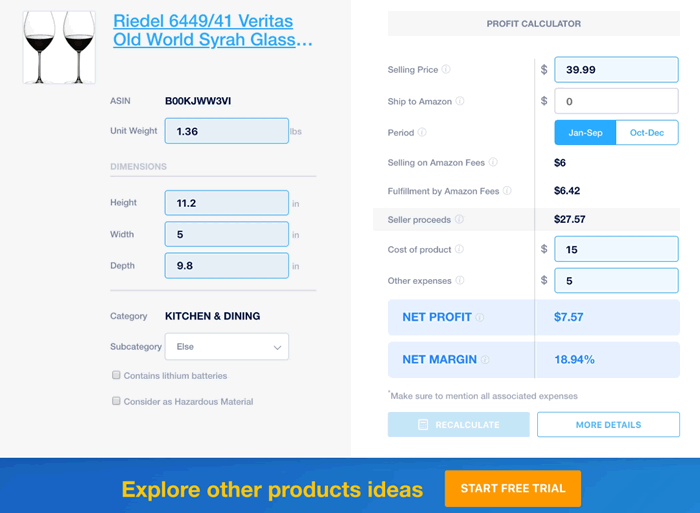
Task: Click info icon next to Cost of product
Action: [459, 249]
